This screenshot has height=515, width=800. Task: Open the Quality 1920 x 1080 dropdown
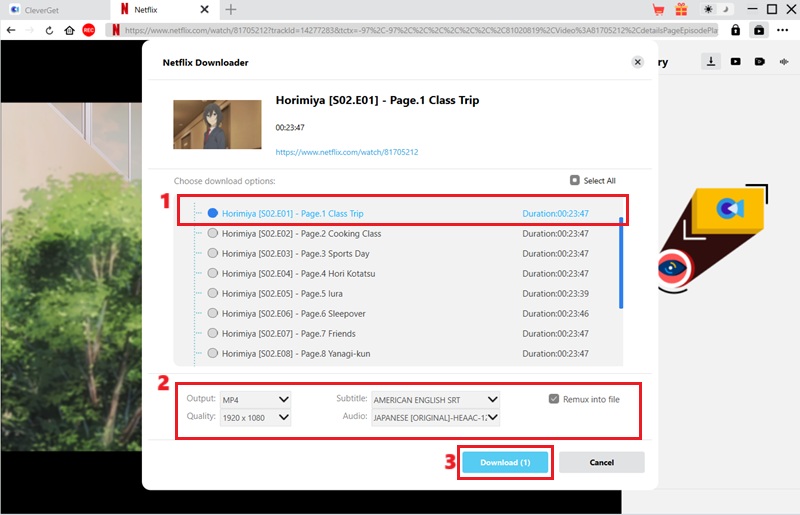click(x=256, y=418)
